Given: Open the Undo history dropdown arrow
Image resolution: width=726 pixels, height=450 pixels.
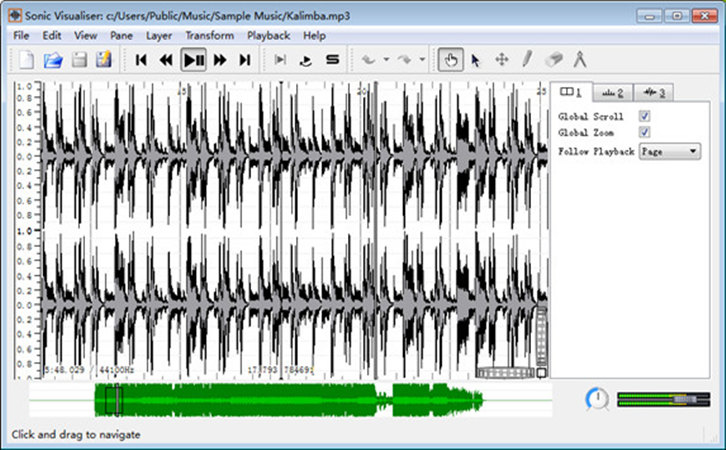Looking at the screenshot, I should [x=386, y=60].
